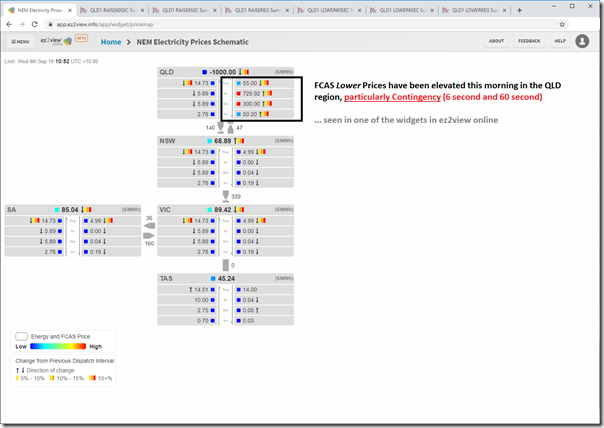Switch to the QLD1 LOWER60SEC tab
Screen dimensions: 604x428
[329, 10]
